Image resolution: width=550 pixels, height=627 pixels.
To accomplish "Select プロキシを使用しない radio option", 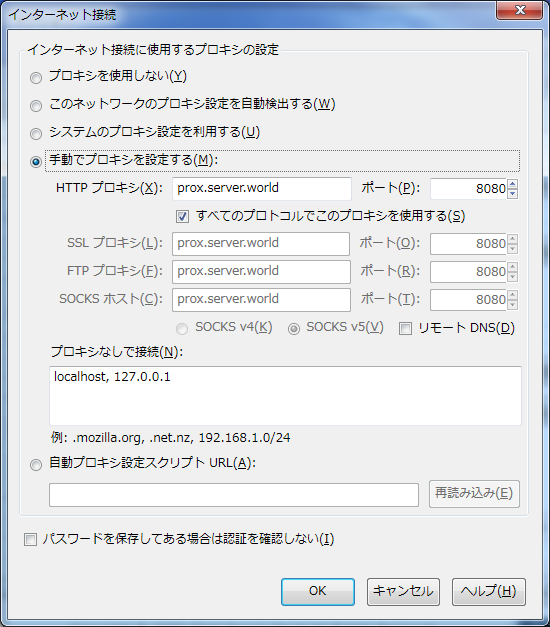I will tap(36, 78).
